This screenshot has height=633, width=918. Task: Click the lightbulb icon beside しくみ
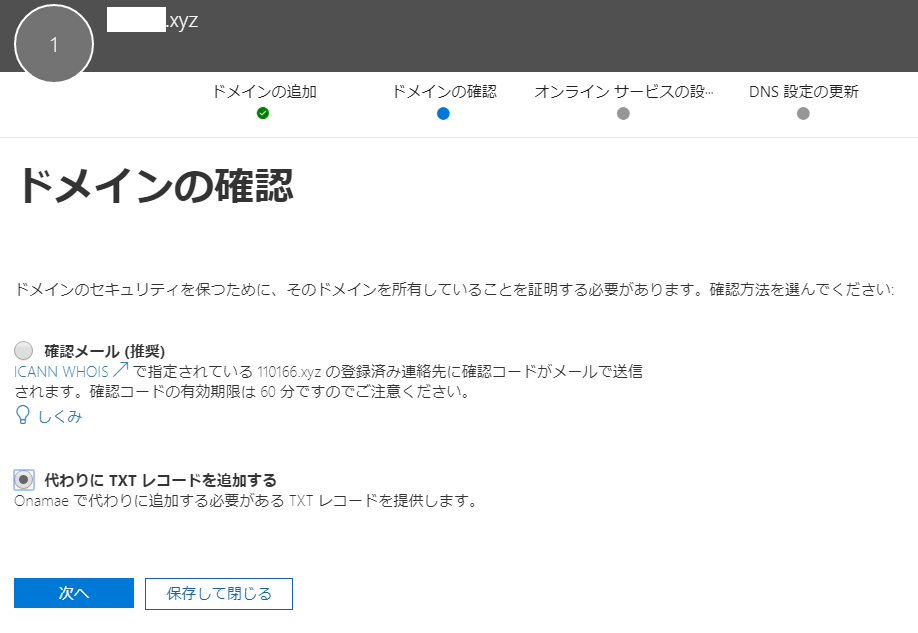point(22,415)
